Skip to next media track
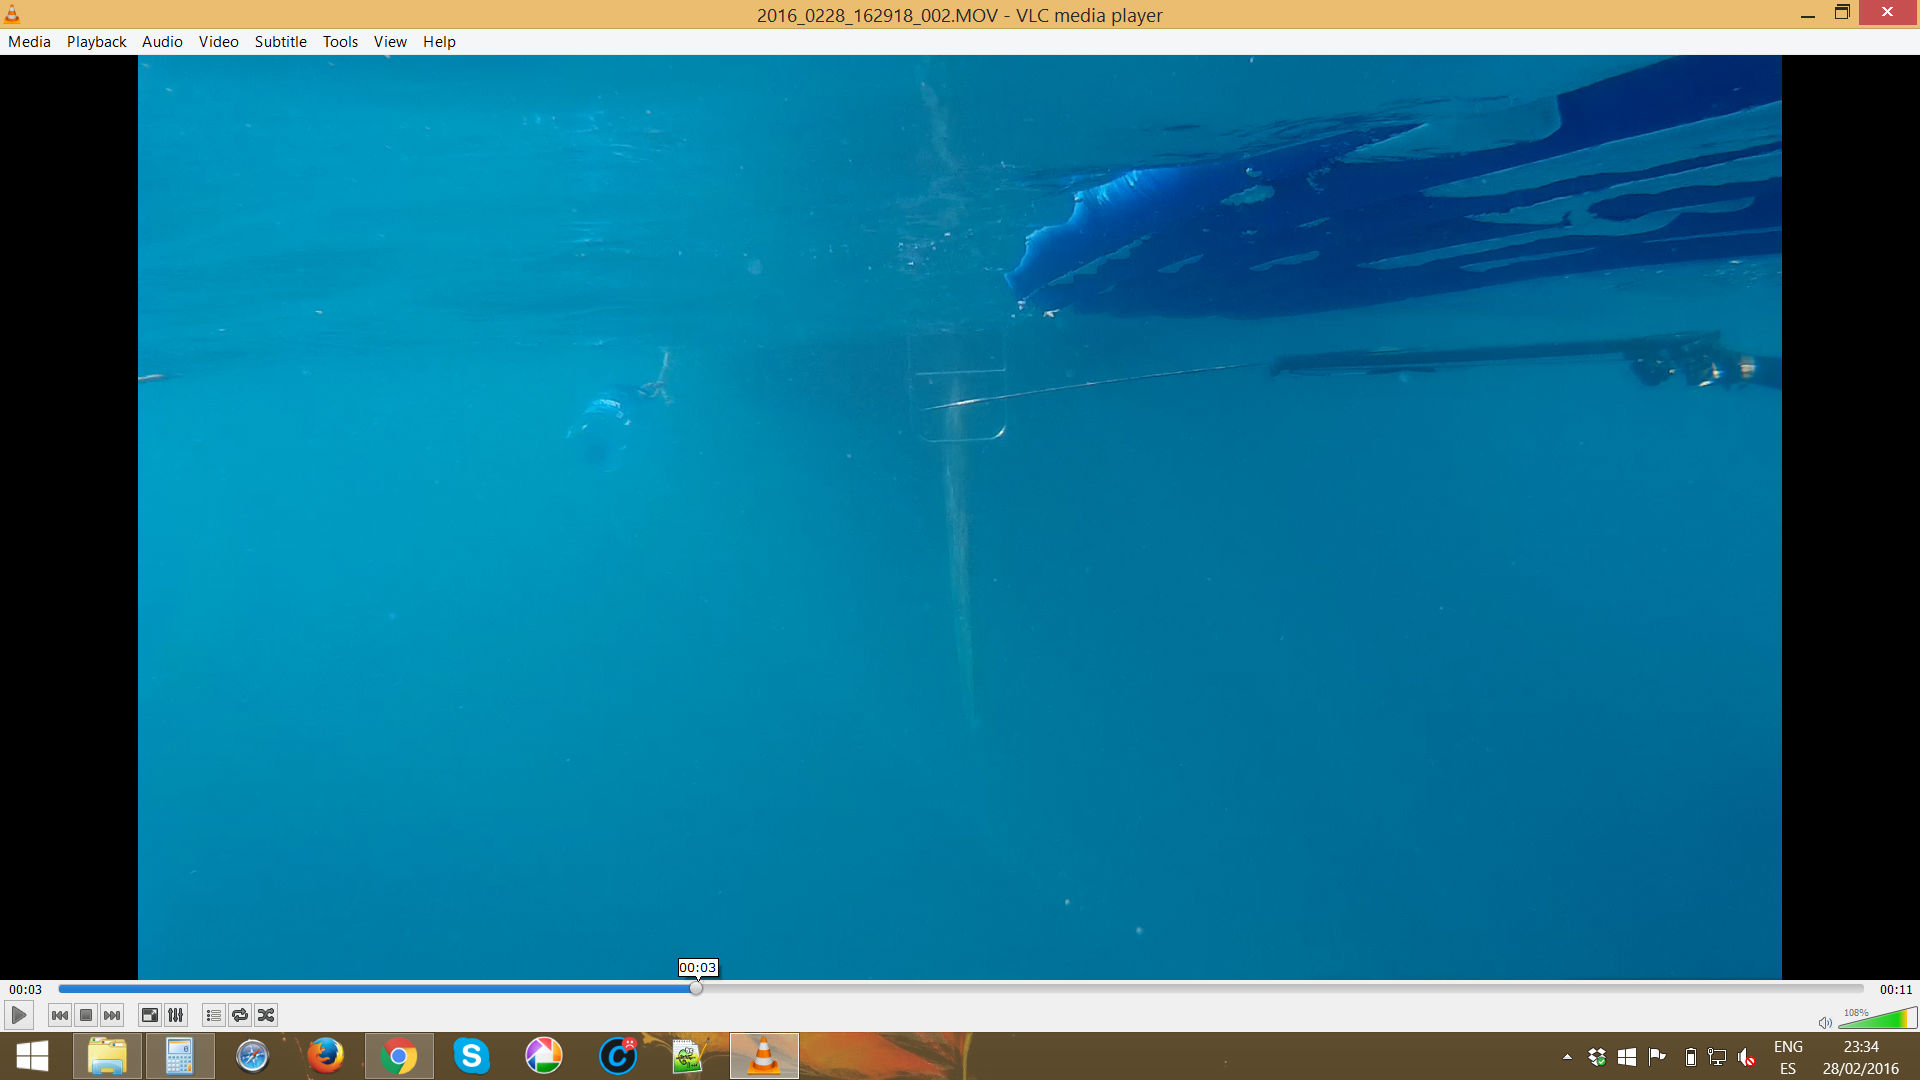 point(112,1016)
